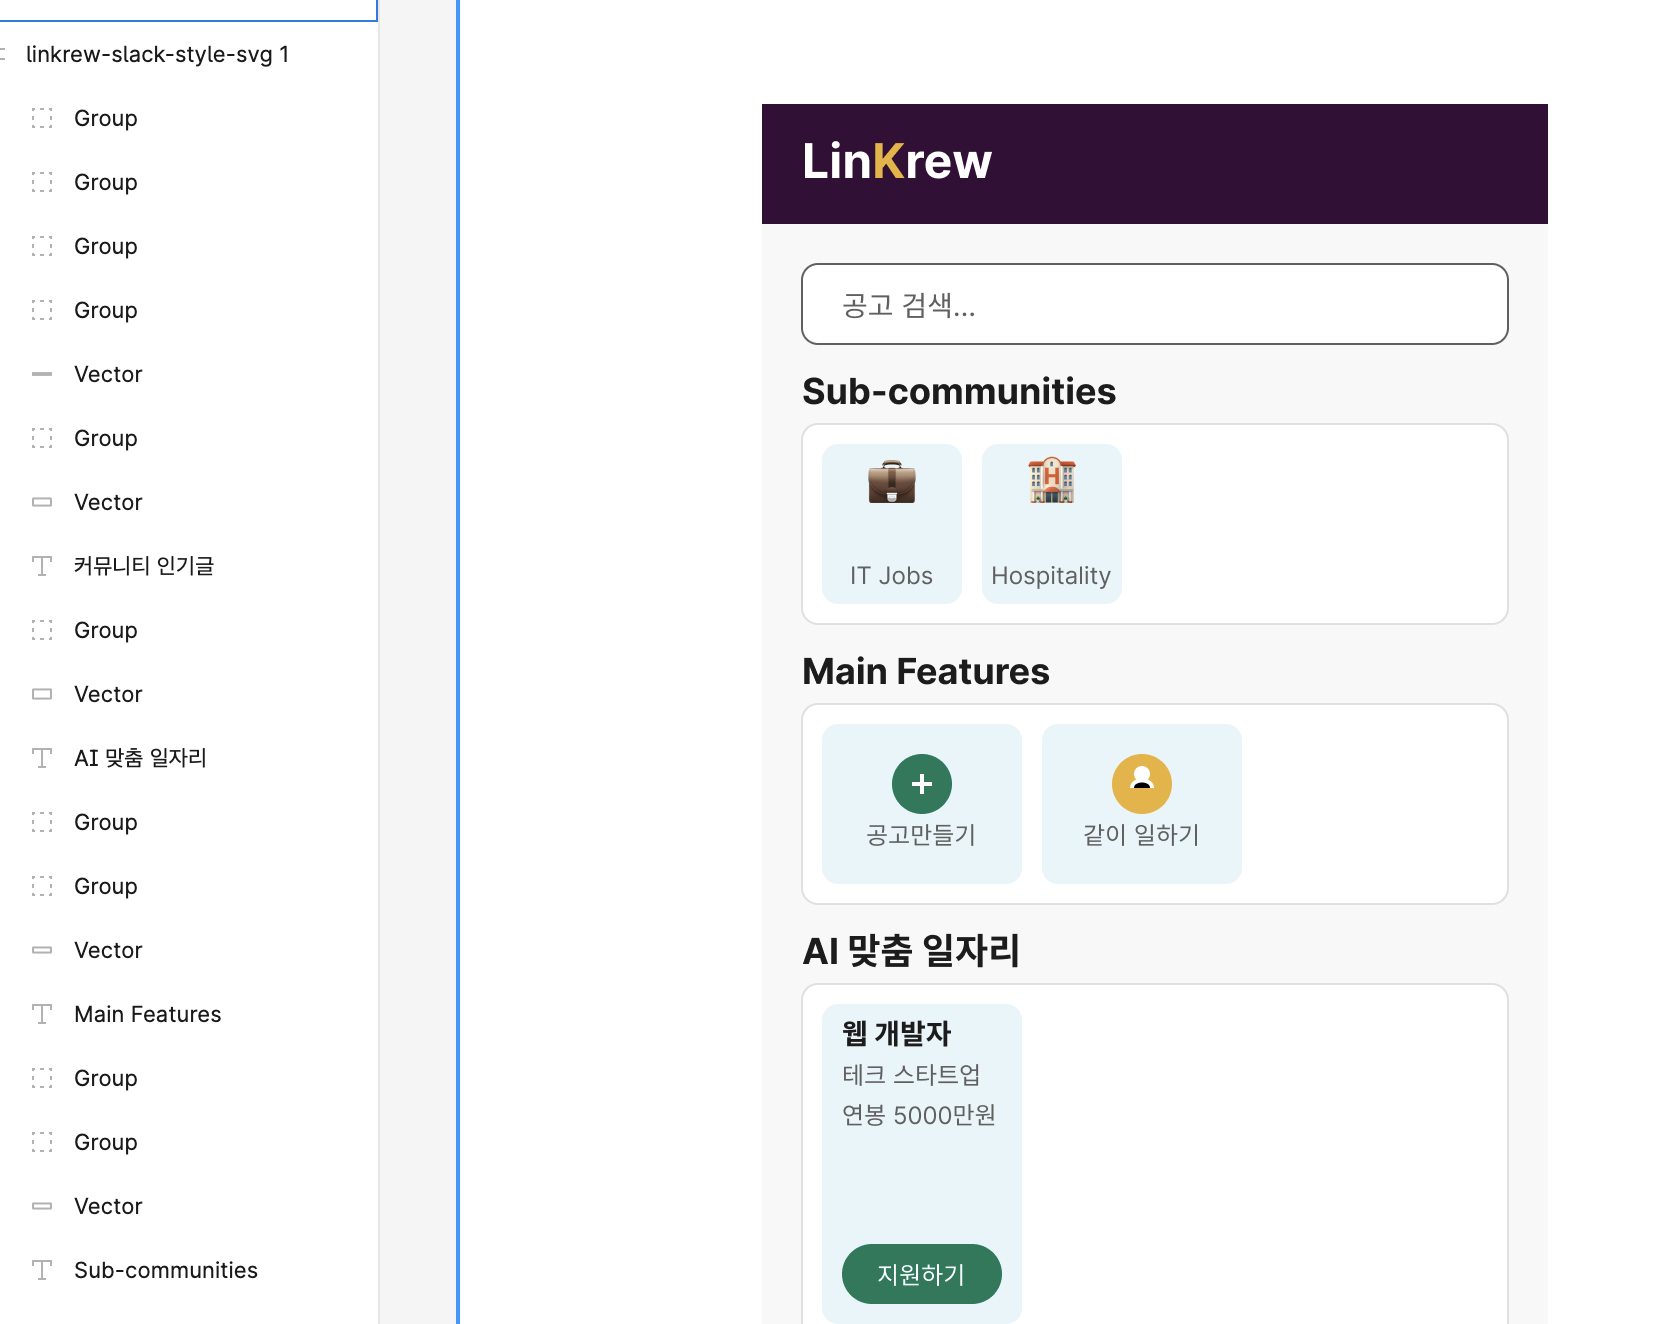Click the green plus circle icon
Viewport: 1664px width, 1324px height.
[x=921, y=784]
